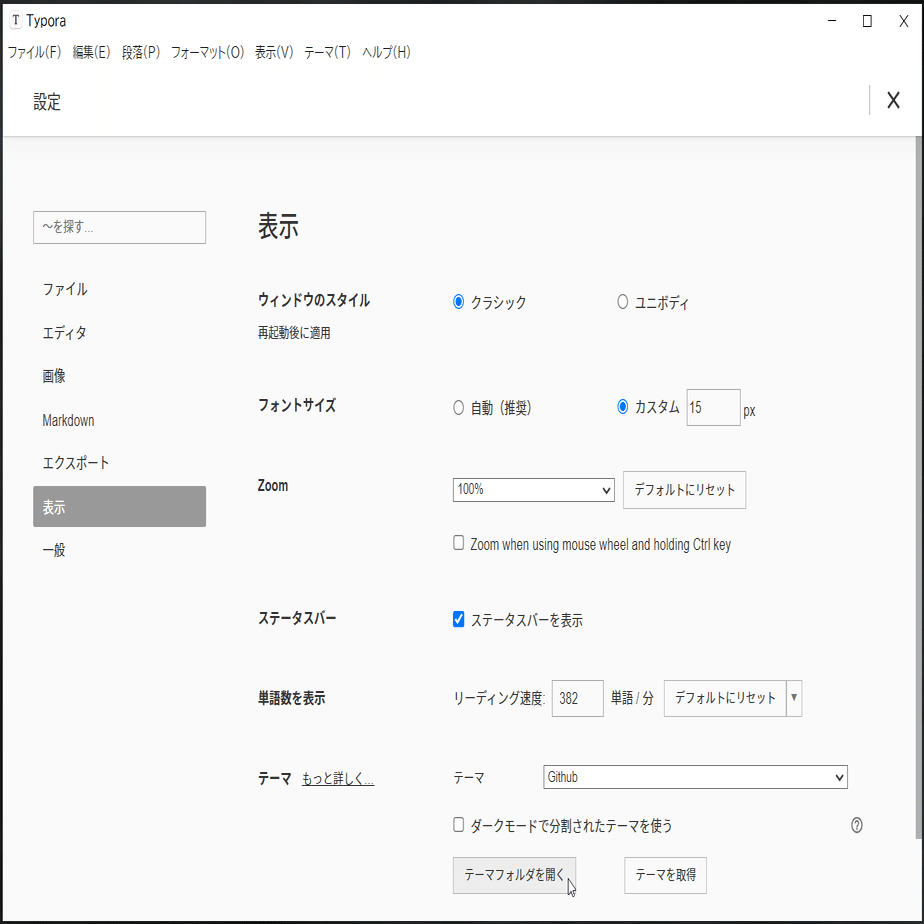Click the settings search field 〜を探す
The width and height of the screenshot is (924, 924).
pos(119,227)
